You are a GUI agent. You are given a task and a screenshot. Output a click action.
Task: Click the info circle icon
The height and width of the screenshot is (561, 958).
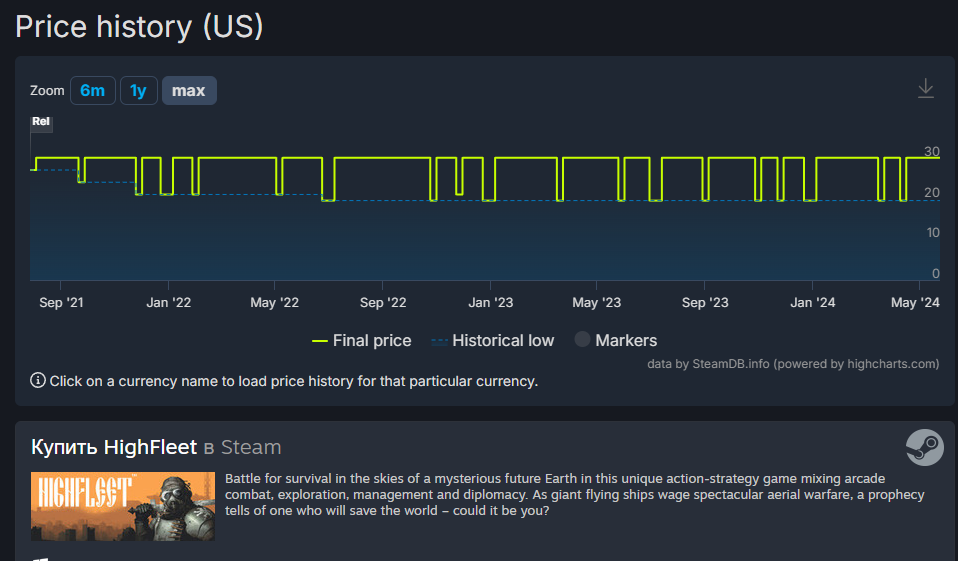[38, 380]
